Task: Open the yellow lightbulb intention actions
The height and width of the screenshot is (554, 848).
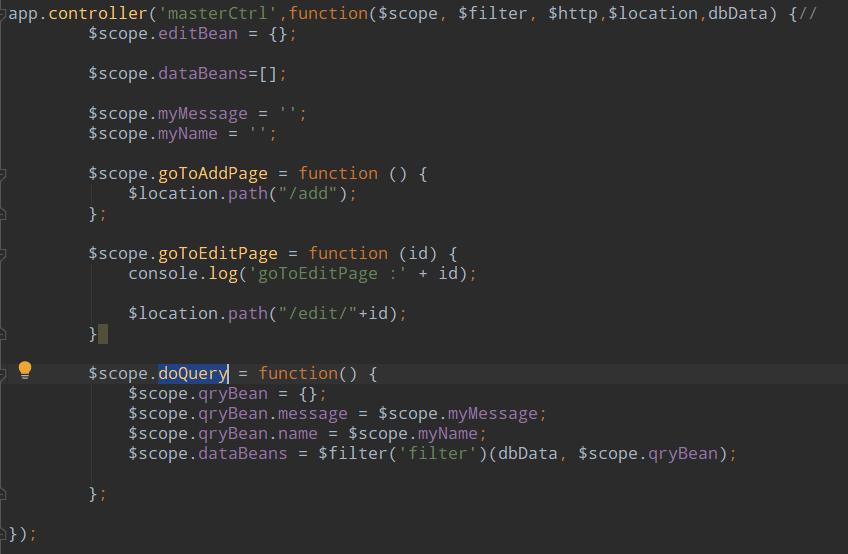Action: pos(25,370)
